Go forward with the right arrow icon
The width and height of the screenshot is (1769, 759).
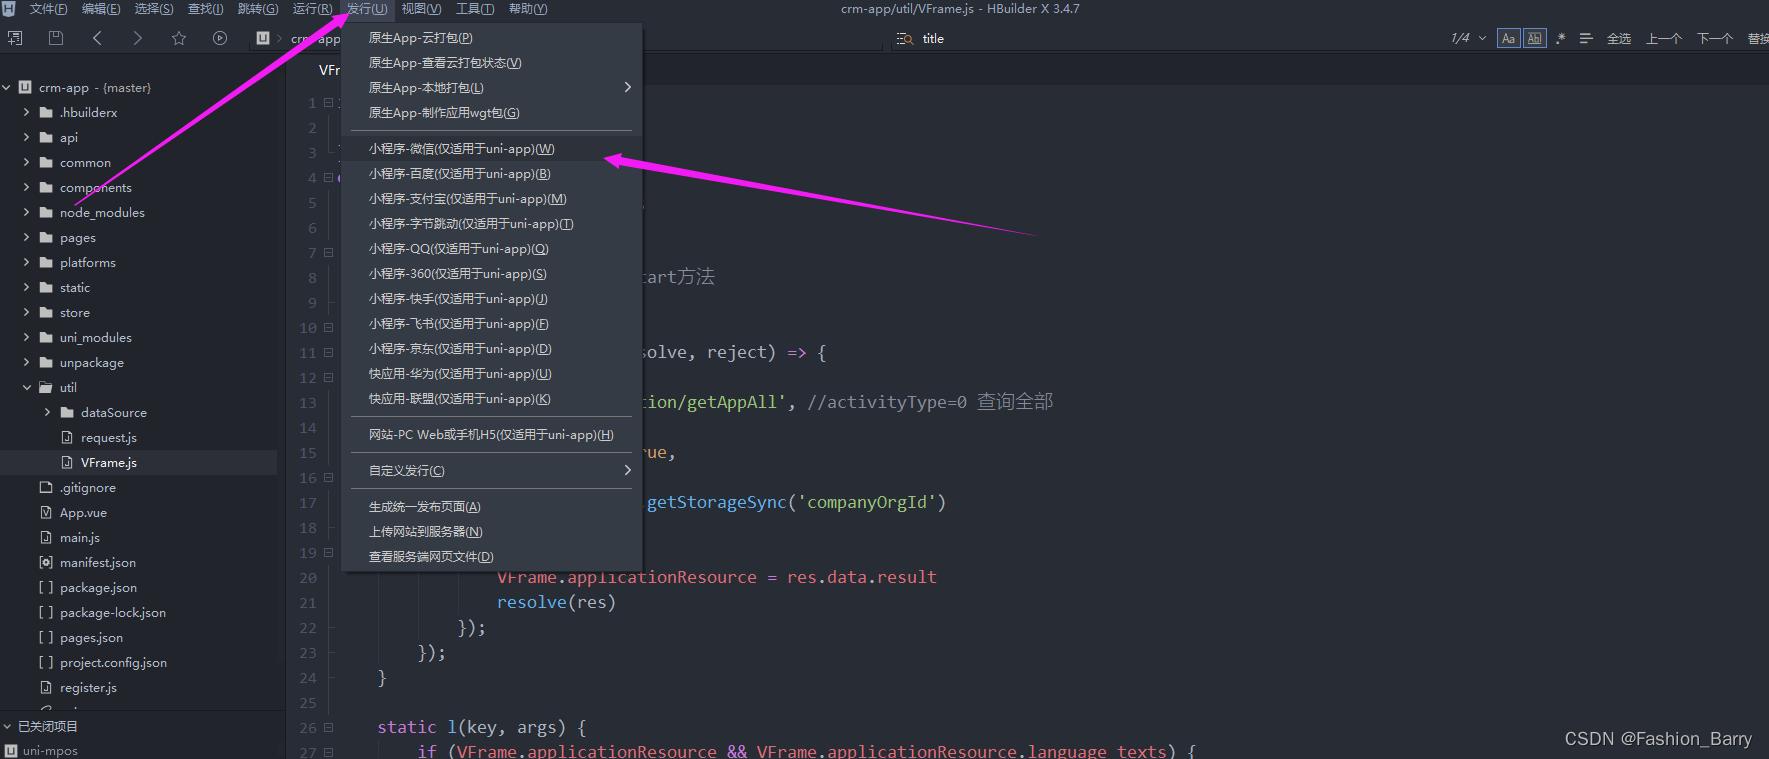[138, 38]
